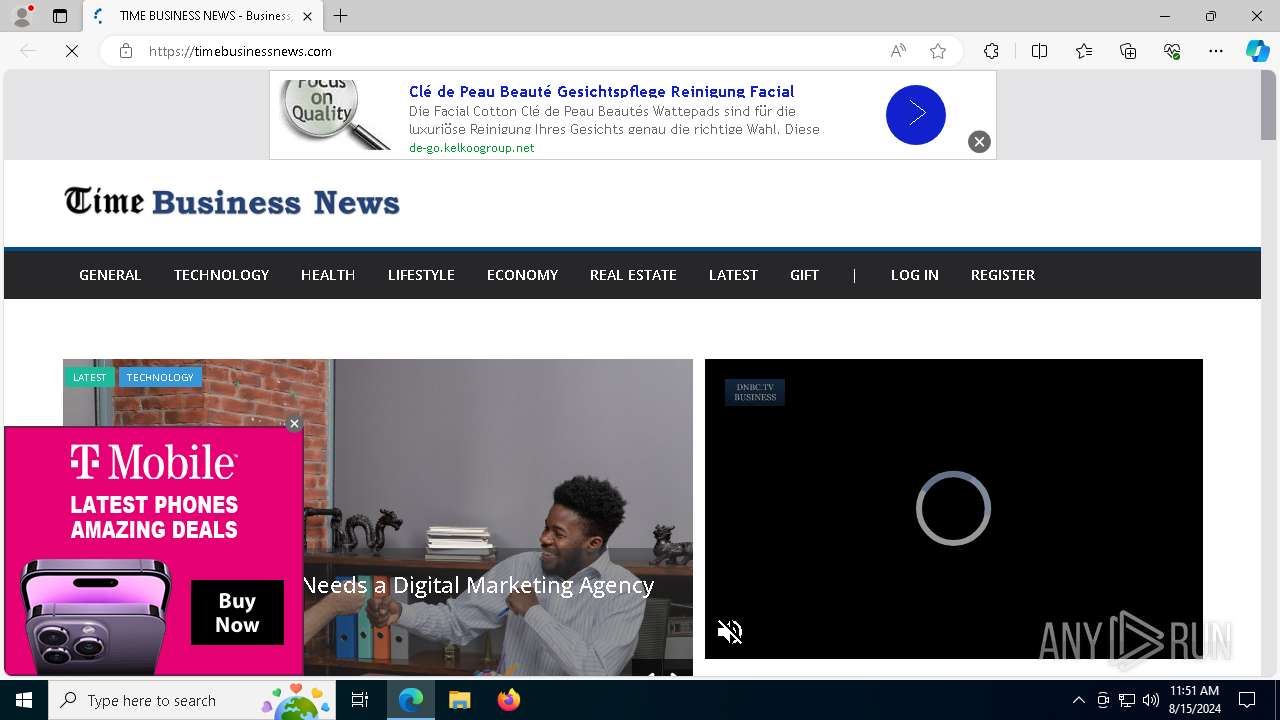Open the LATEST menu

point(733,275)
